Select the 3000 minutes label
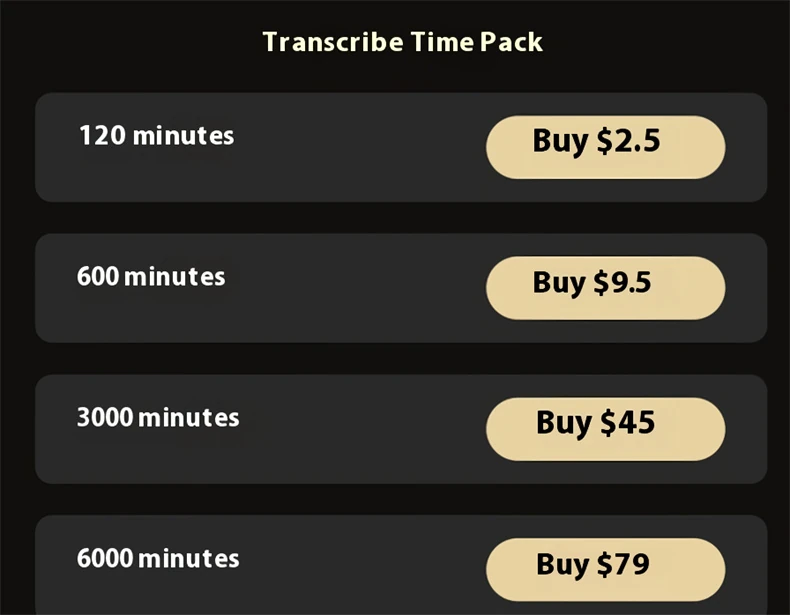790x615 pixels. click(158, 418)
